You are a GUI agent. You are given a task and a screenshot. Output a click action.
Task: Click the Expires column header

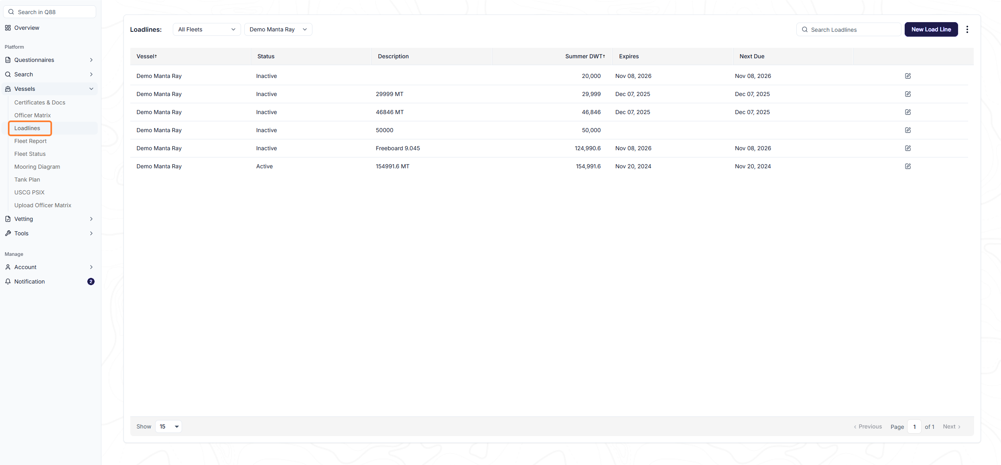tap(629, 56)
